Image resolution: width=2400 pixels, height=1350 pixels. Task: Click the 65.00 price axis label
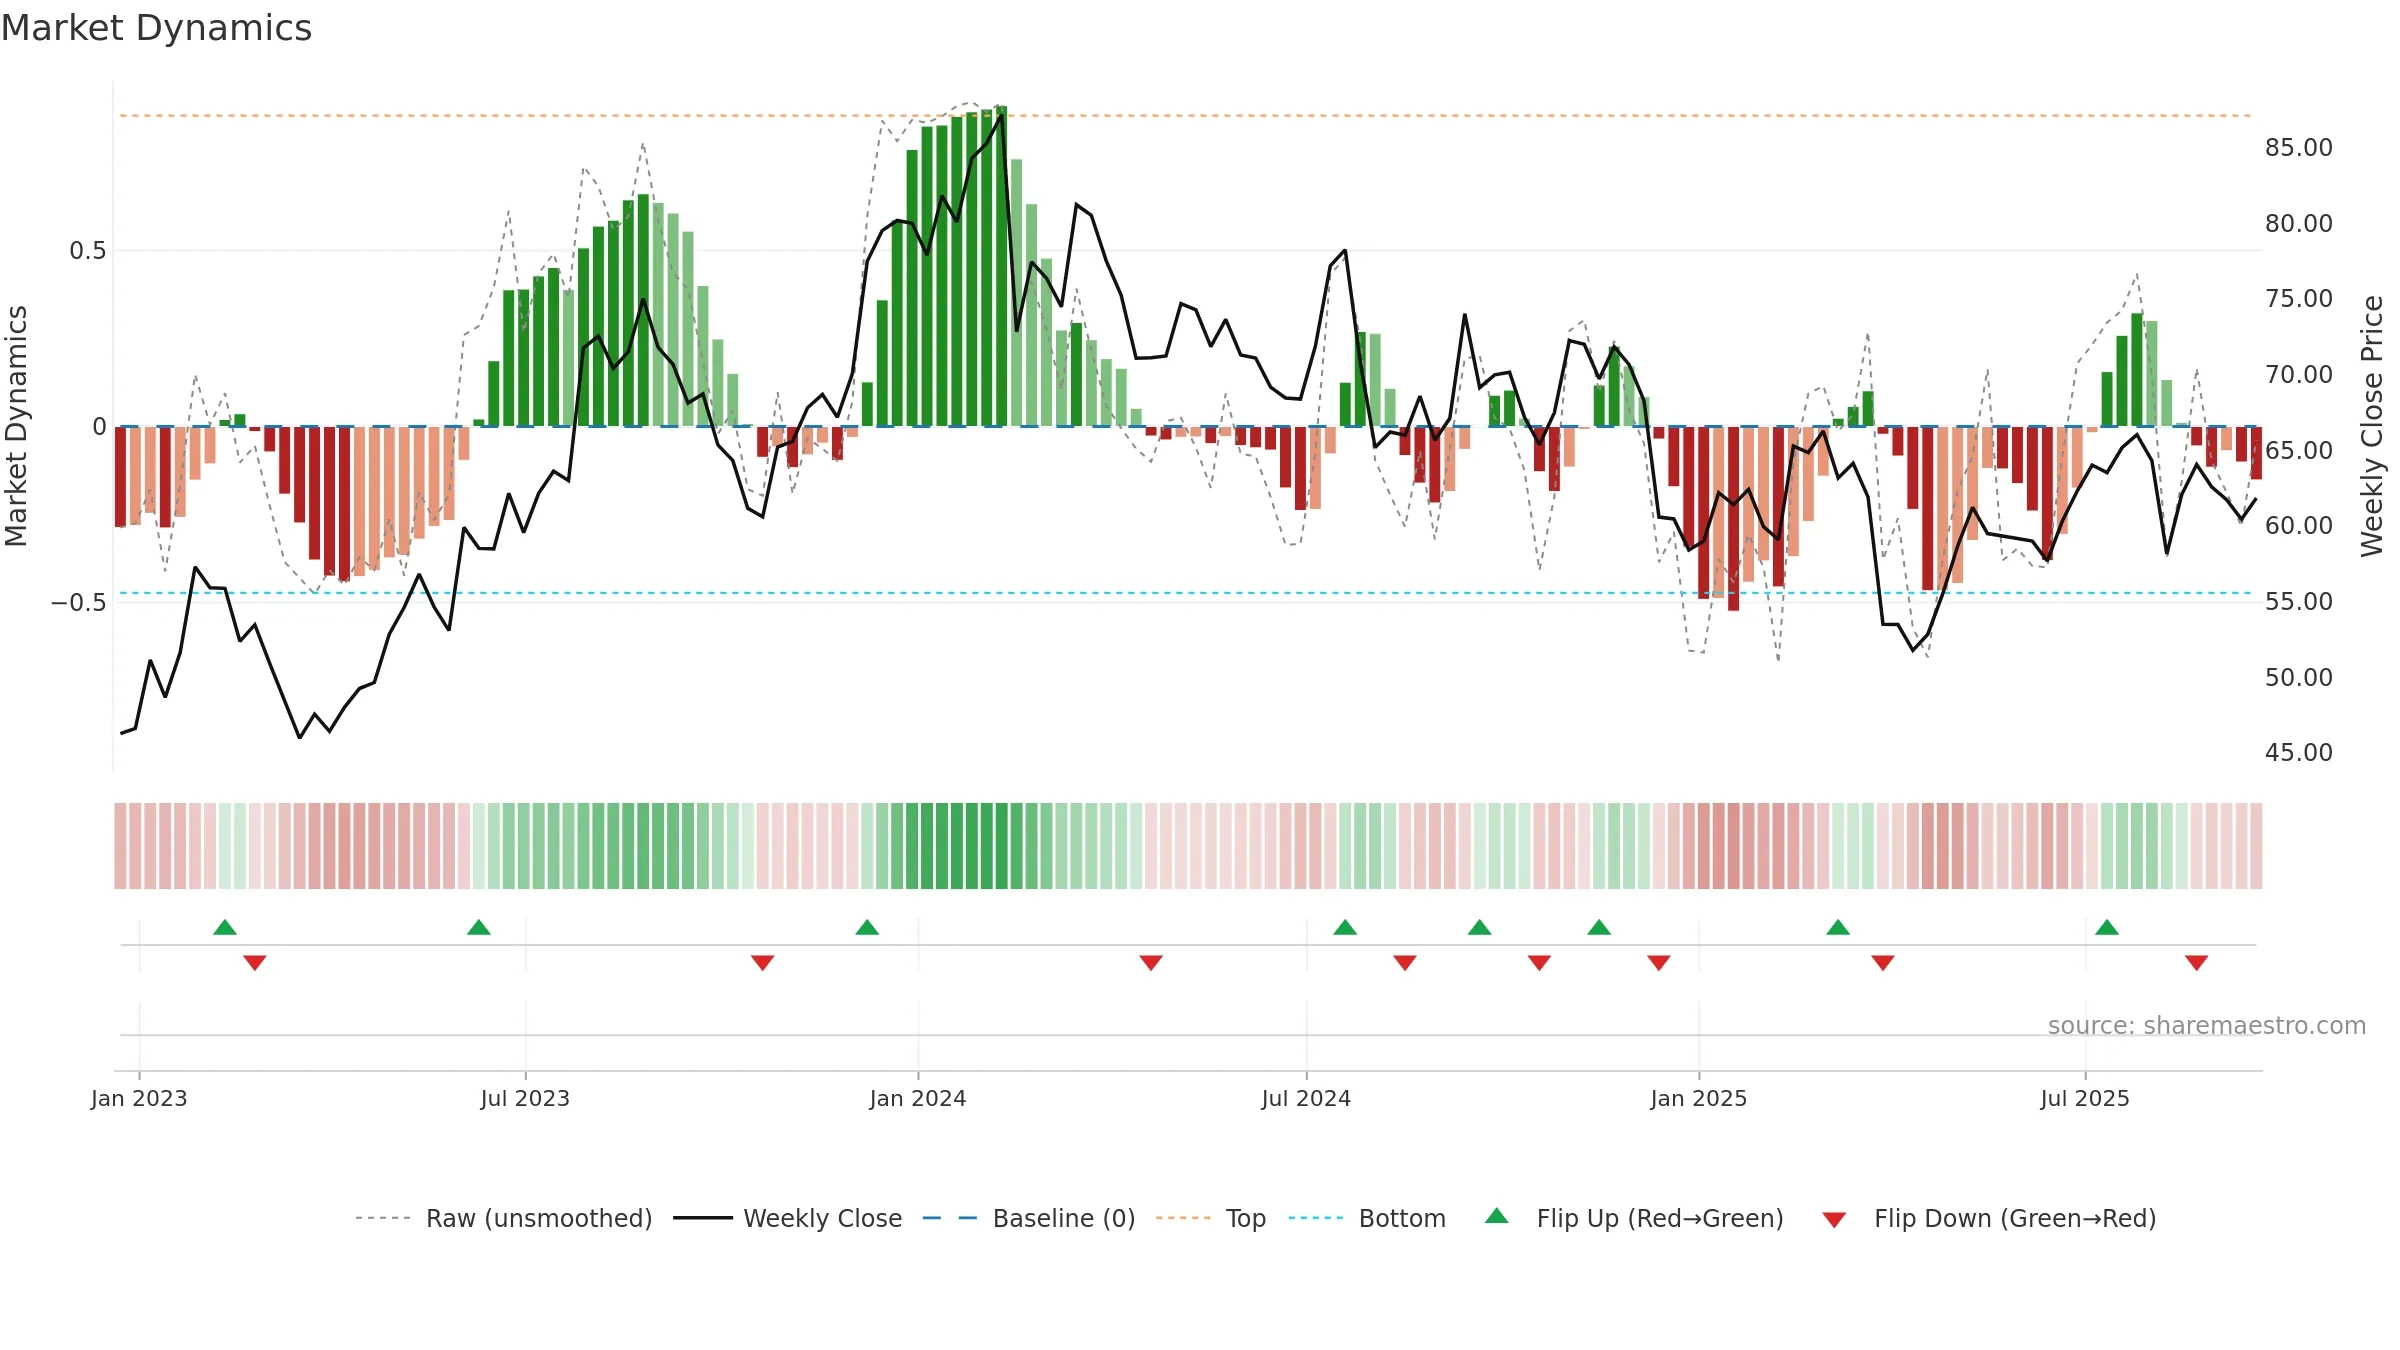(x=2299, y=451)
